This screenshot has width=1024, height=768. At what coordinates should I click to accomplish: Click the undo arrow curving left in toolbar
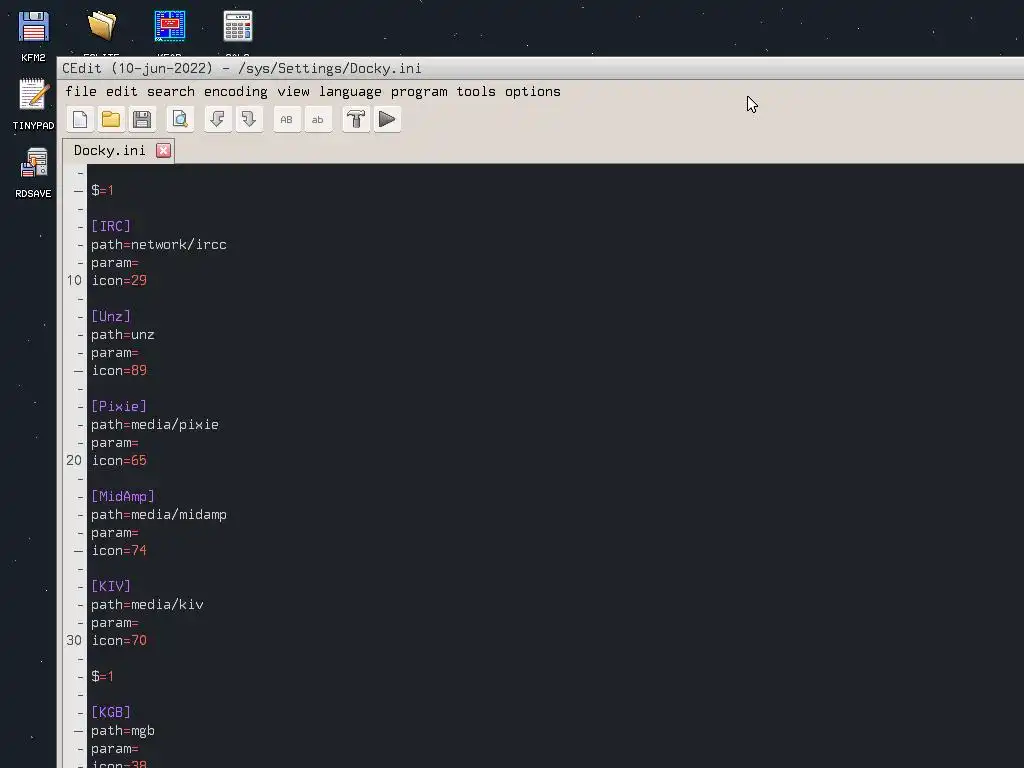(217, 120)
